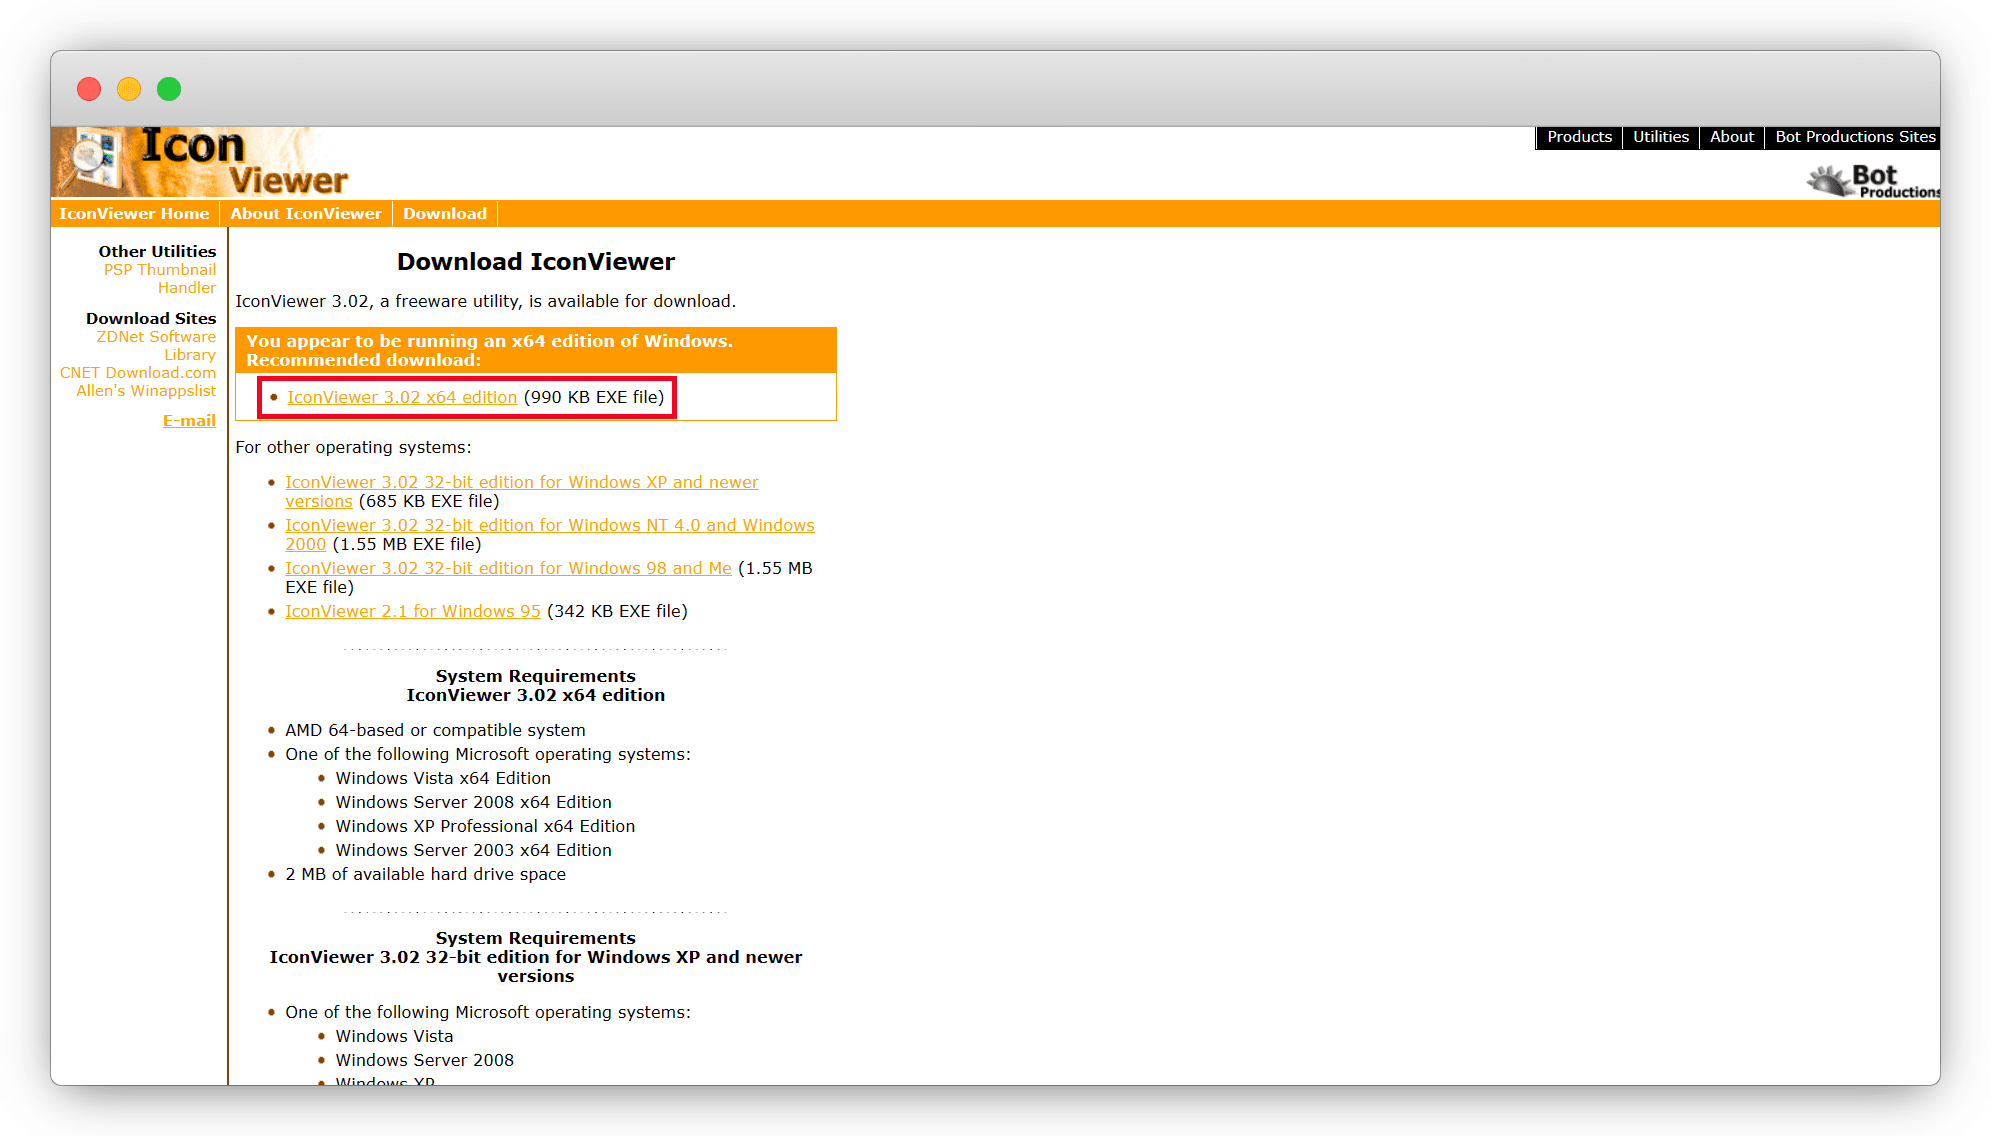The image size is (1991, 1136).
Task: Go to the IconViewer Home tab
Action: 134,214
